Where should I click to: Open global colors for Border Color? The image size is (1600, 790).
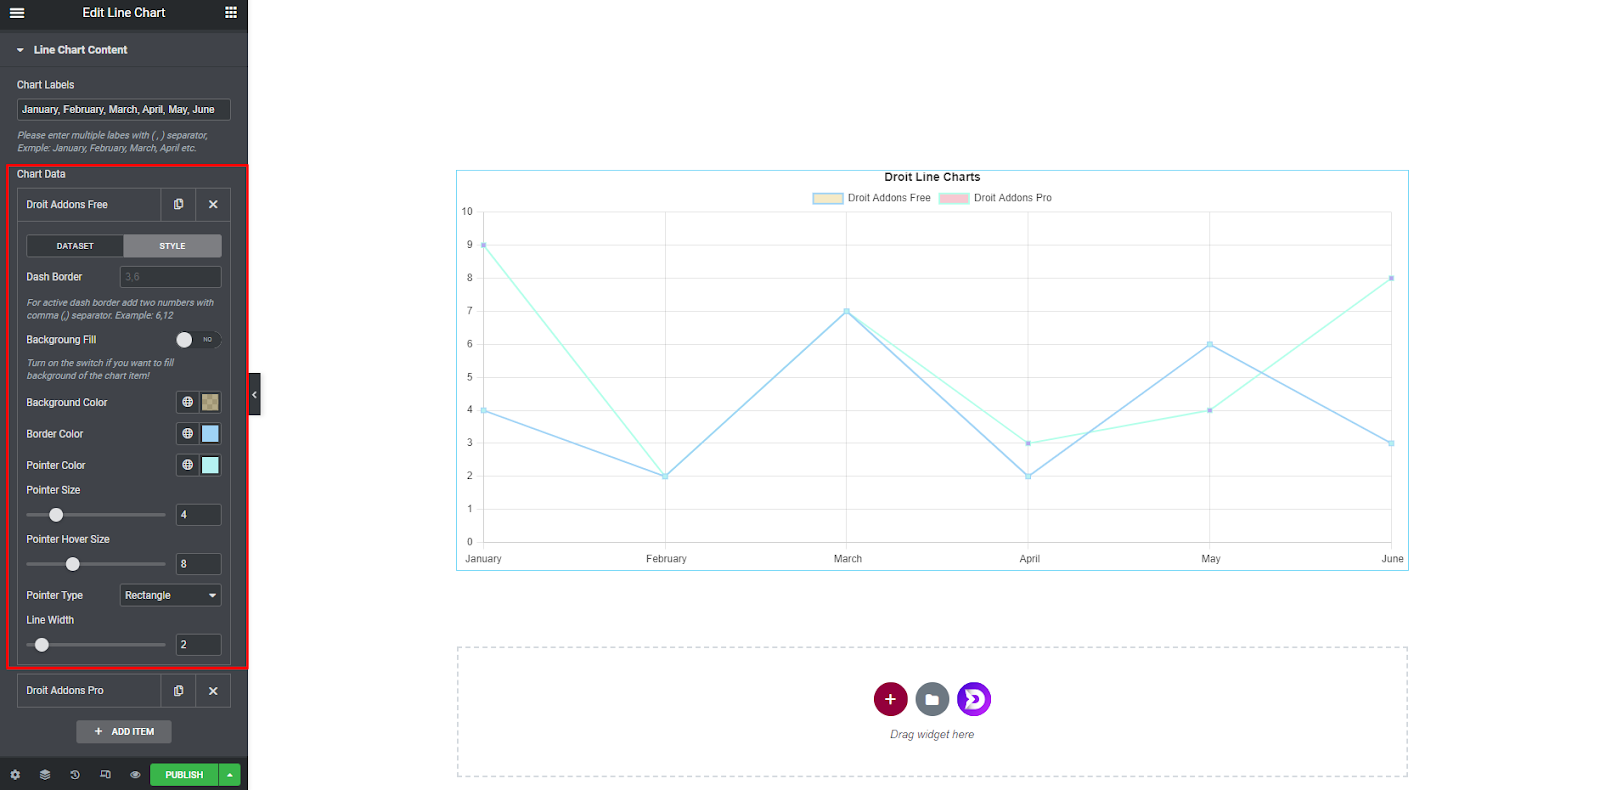(187, 434)
